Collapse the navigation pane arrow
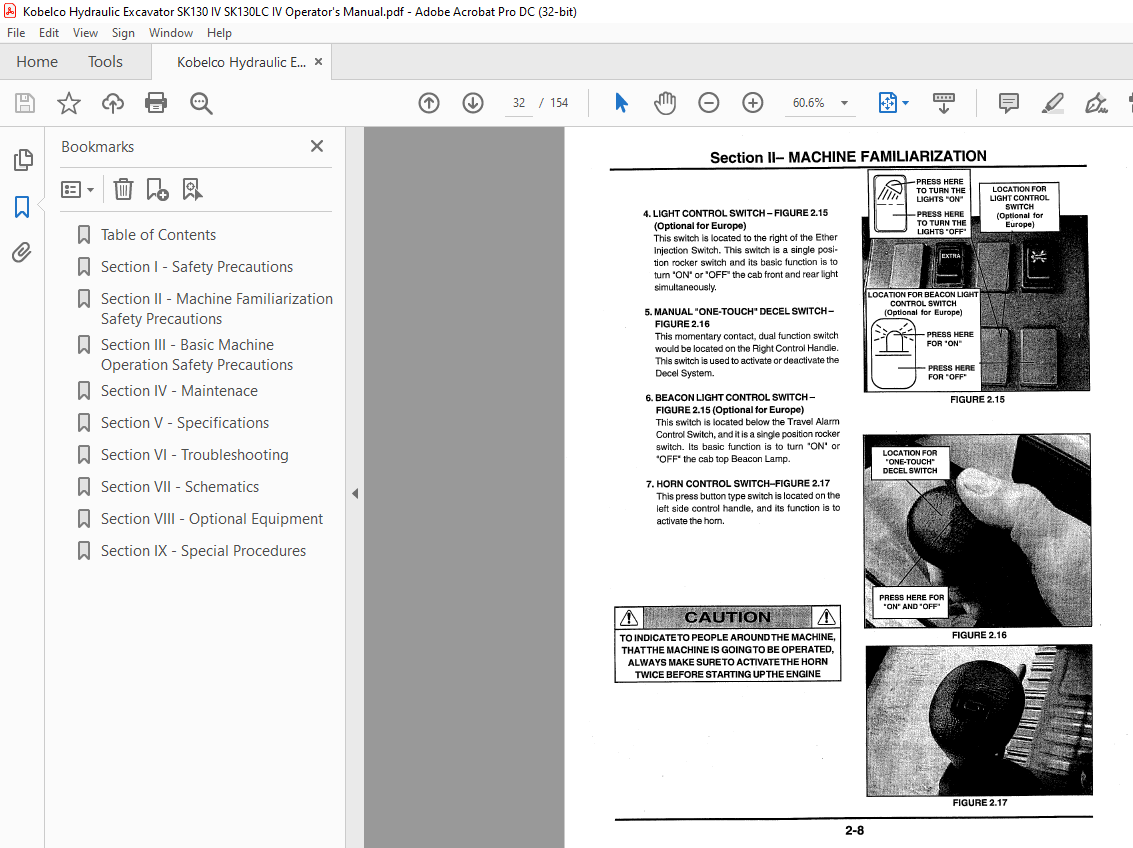1133x848 pixels. click(x=355, y=493)
